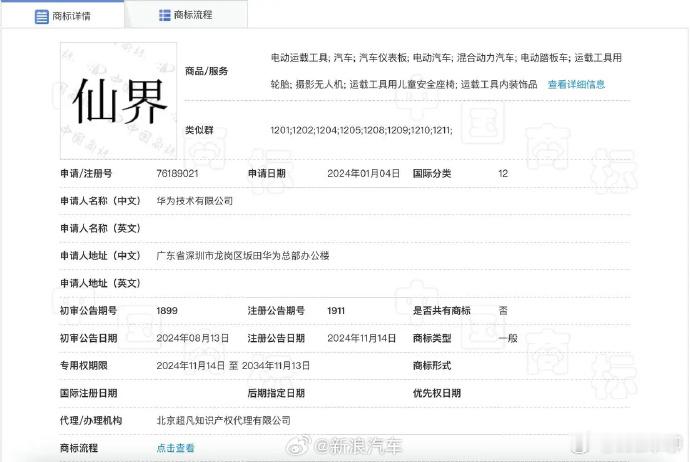Image resolution: width=690 pixels, height=462 pixels.
Task: Click the 后期指定日期 label
Action: pos(276,393)
